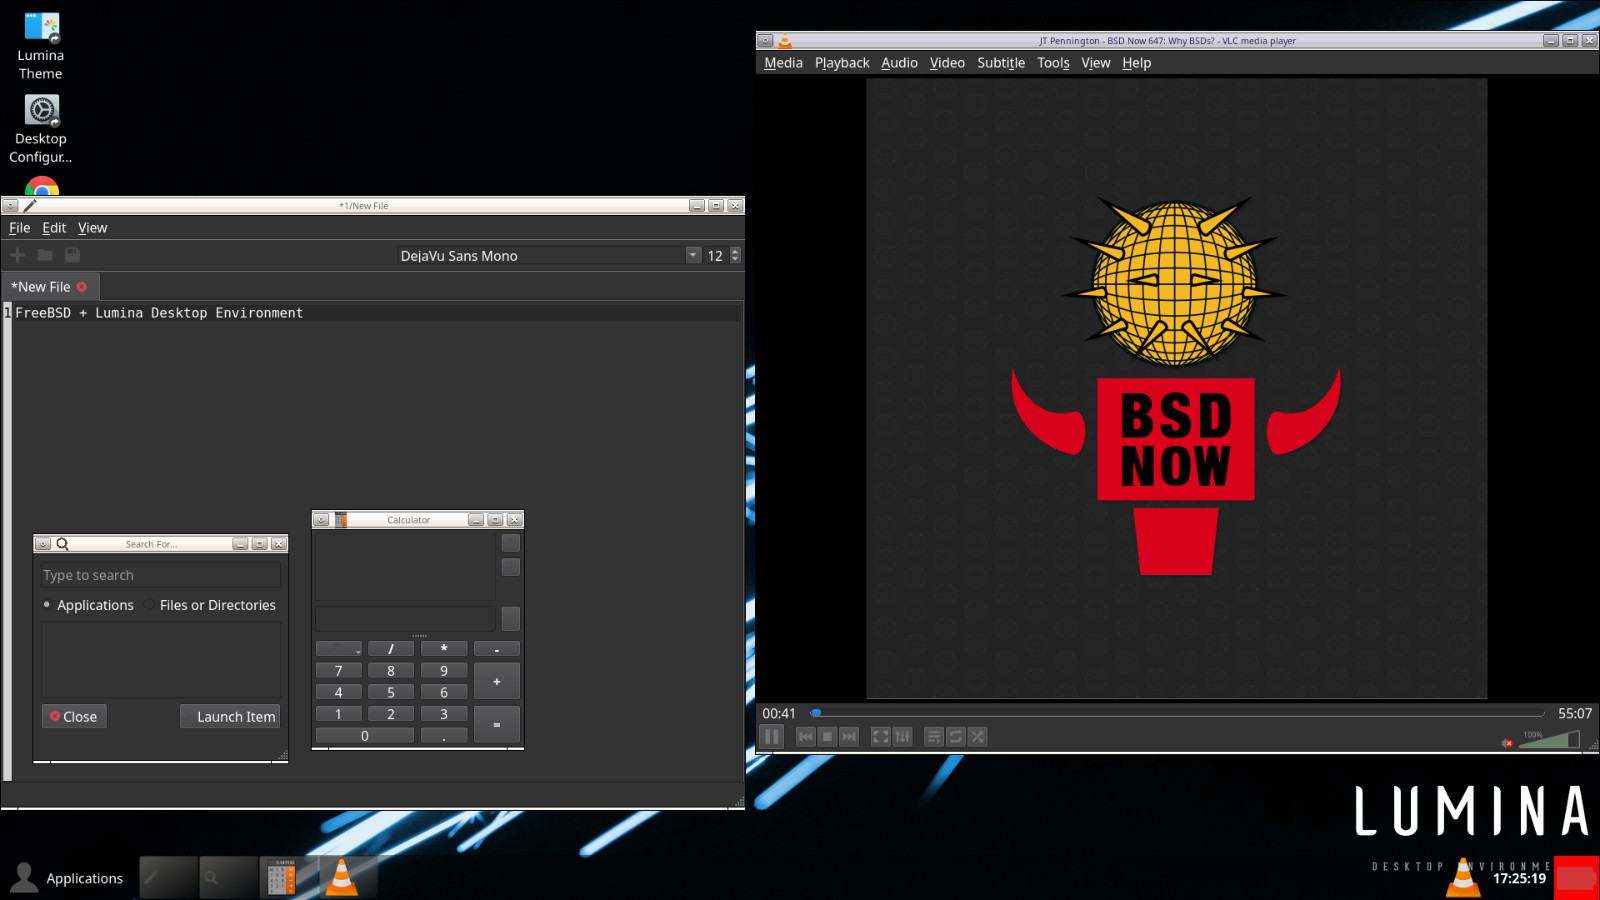This screenshot has width=1600, height=900.
Task: Open VLC Playback menu
Action: tap(842, 63)
